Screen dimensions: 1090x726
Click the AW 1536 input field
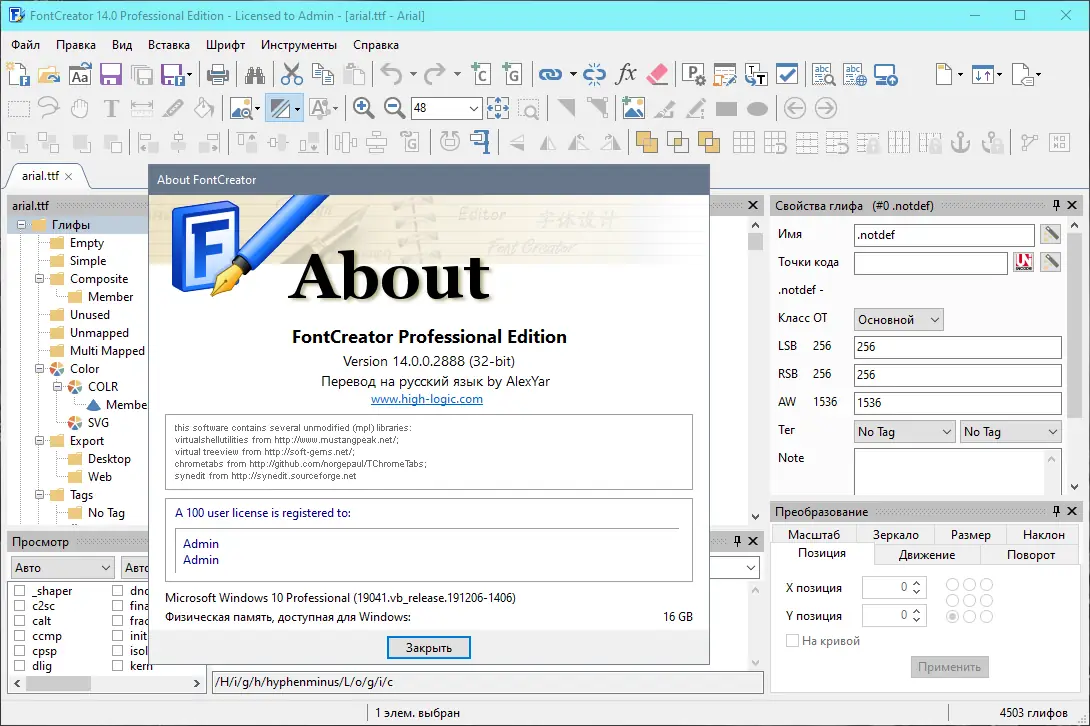pyautogui.click(x=957, y=403)
